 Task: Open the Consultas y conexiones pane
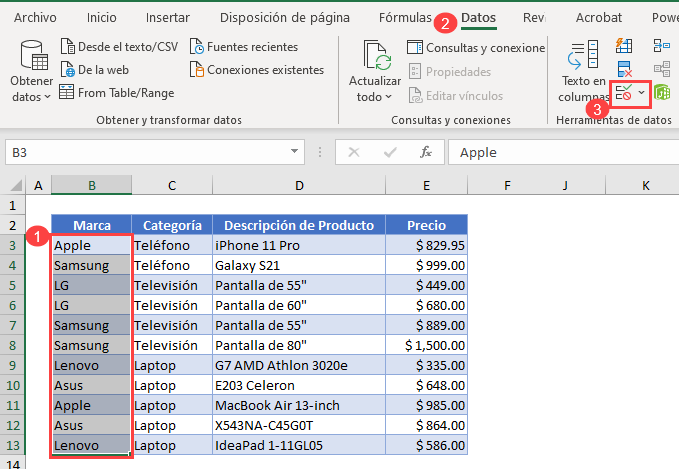(x=476, y=48)
